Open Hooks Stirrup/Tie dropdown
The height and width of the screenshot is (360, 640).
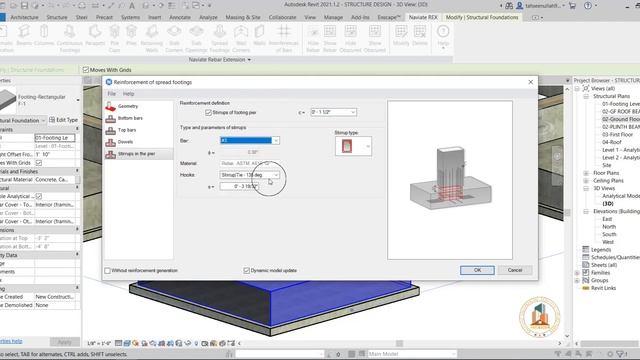[276, 175]
